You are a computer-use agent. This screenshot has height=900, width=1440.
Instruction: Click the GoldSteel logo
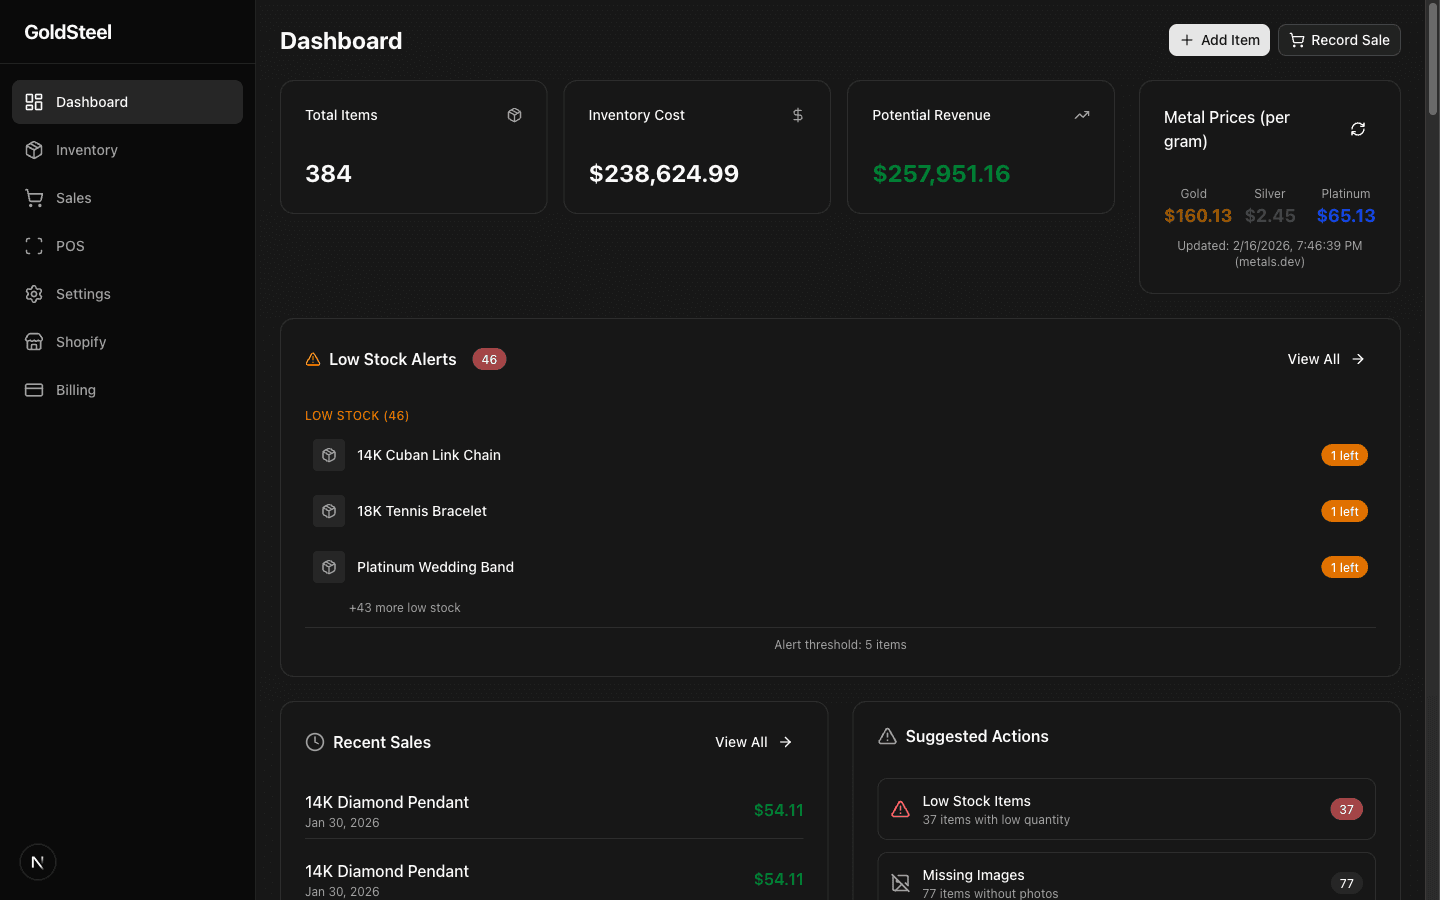68,31
